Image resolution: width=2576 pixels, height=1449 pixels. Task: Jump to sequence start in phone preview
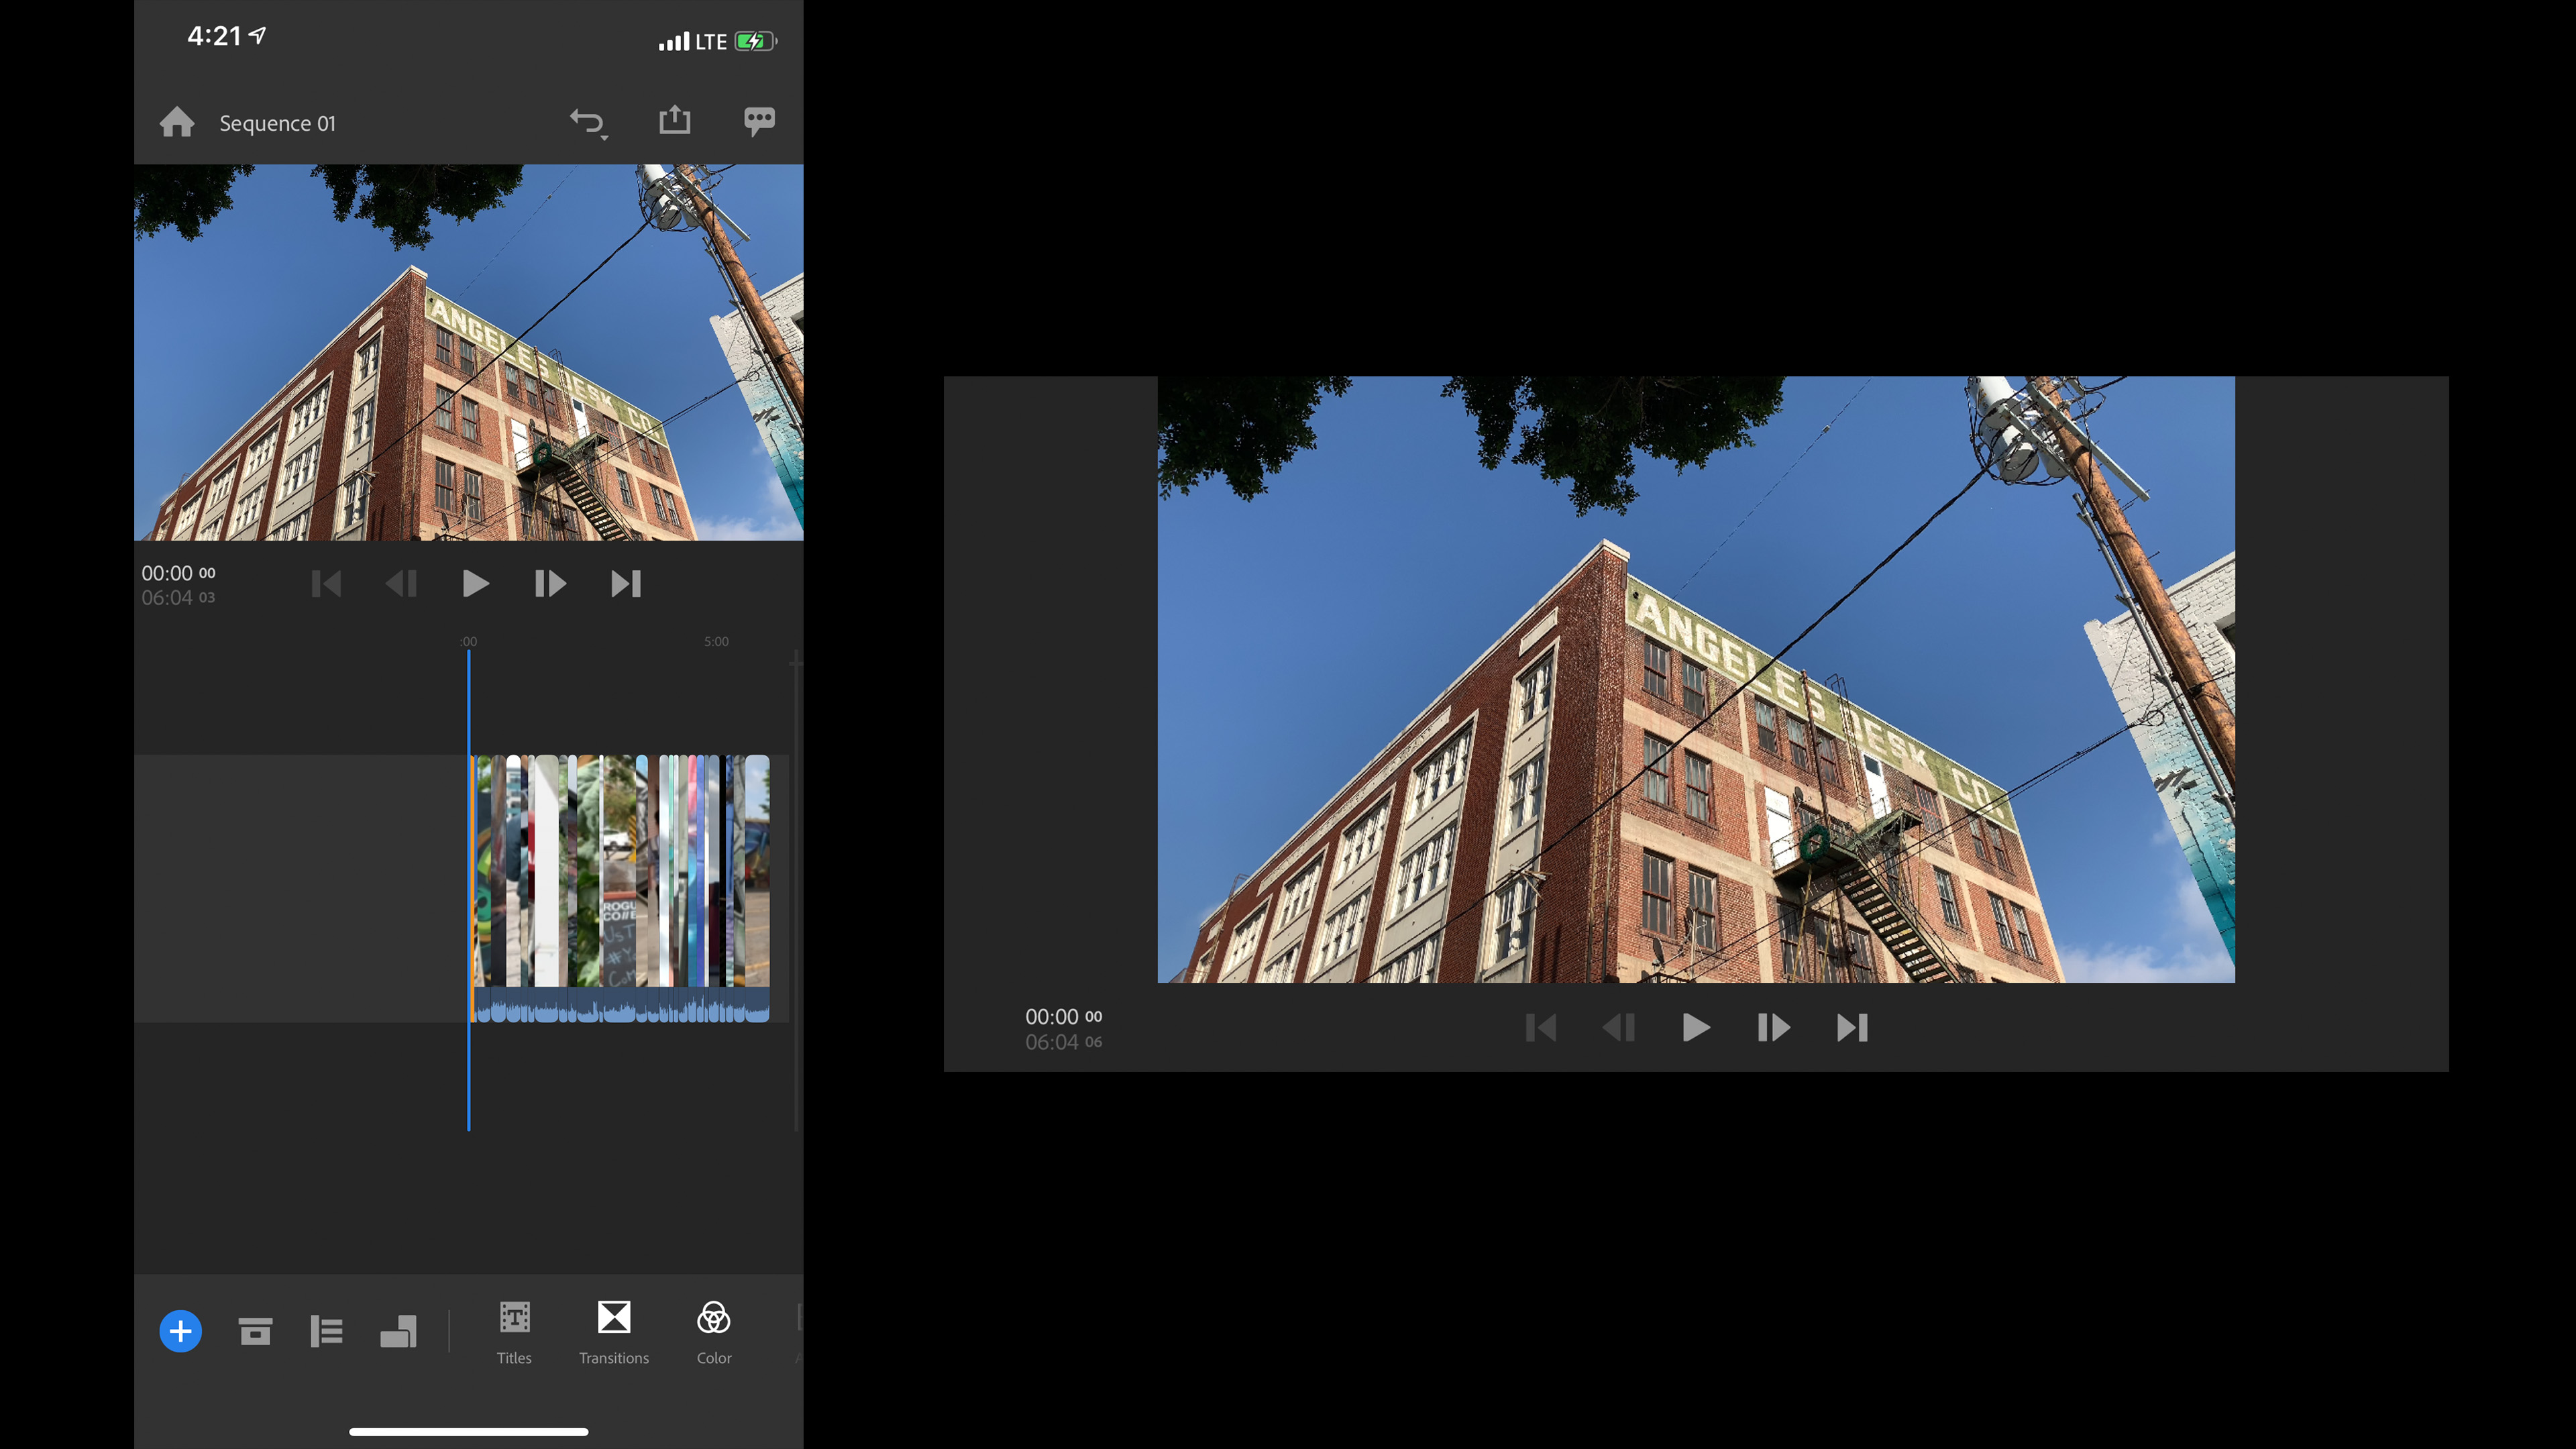tap(326, 584)
